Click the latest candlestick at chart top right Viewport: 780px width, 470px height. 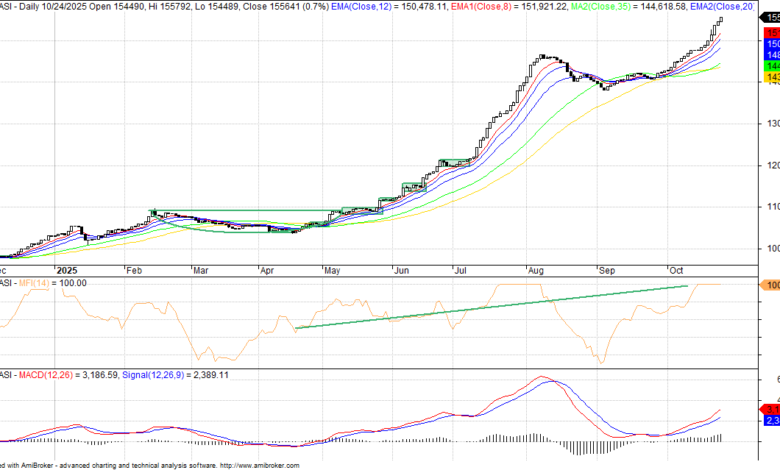[720, 20]
